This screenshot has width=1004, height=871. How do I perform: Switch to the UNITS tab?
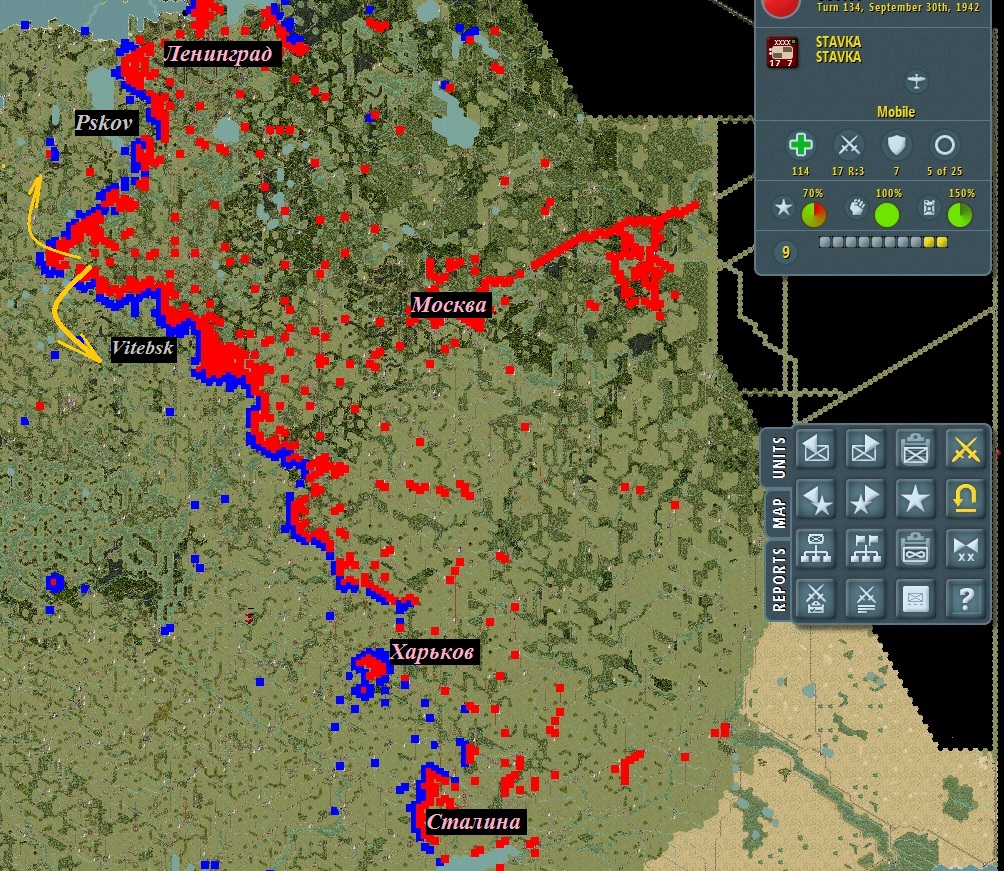click(x=779, y=457)
